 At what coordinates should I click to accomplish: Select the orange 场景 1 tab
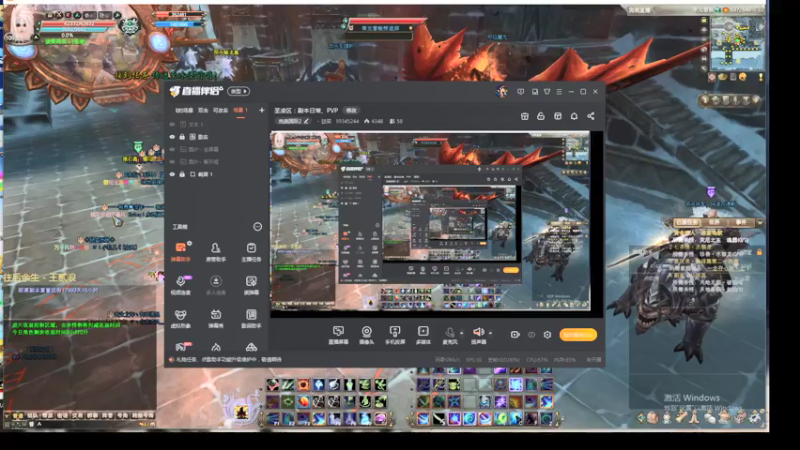click(240, 110)
